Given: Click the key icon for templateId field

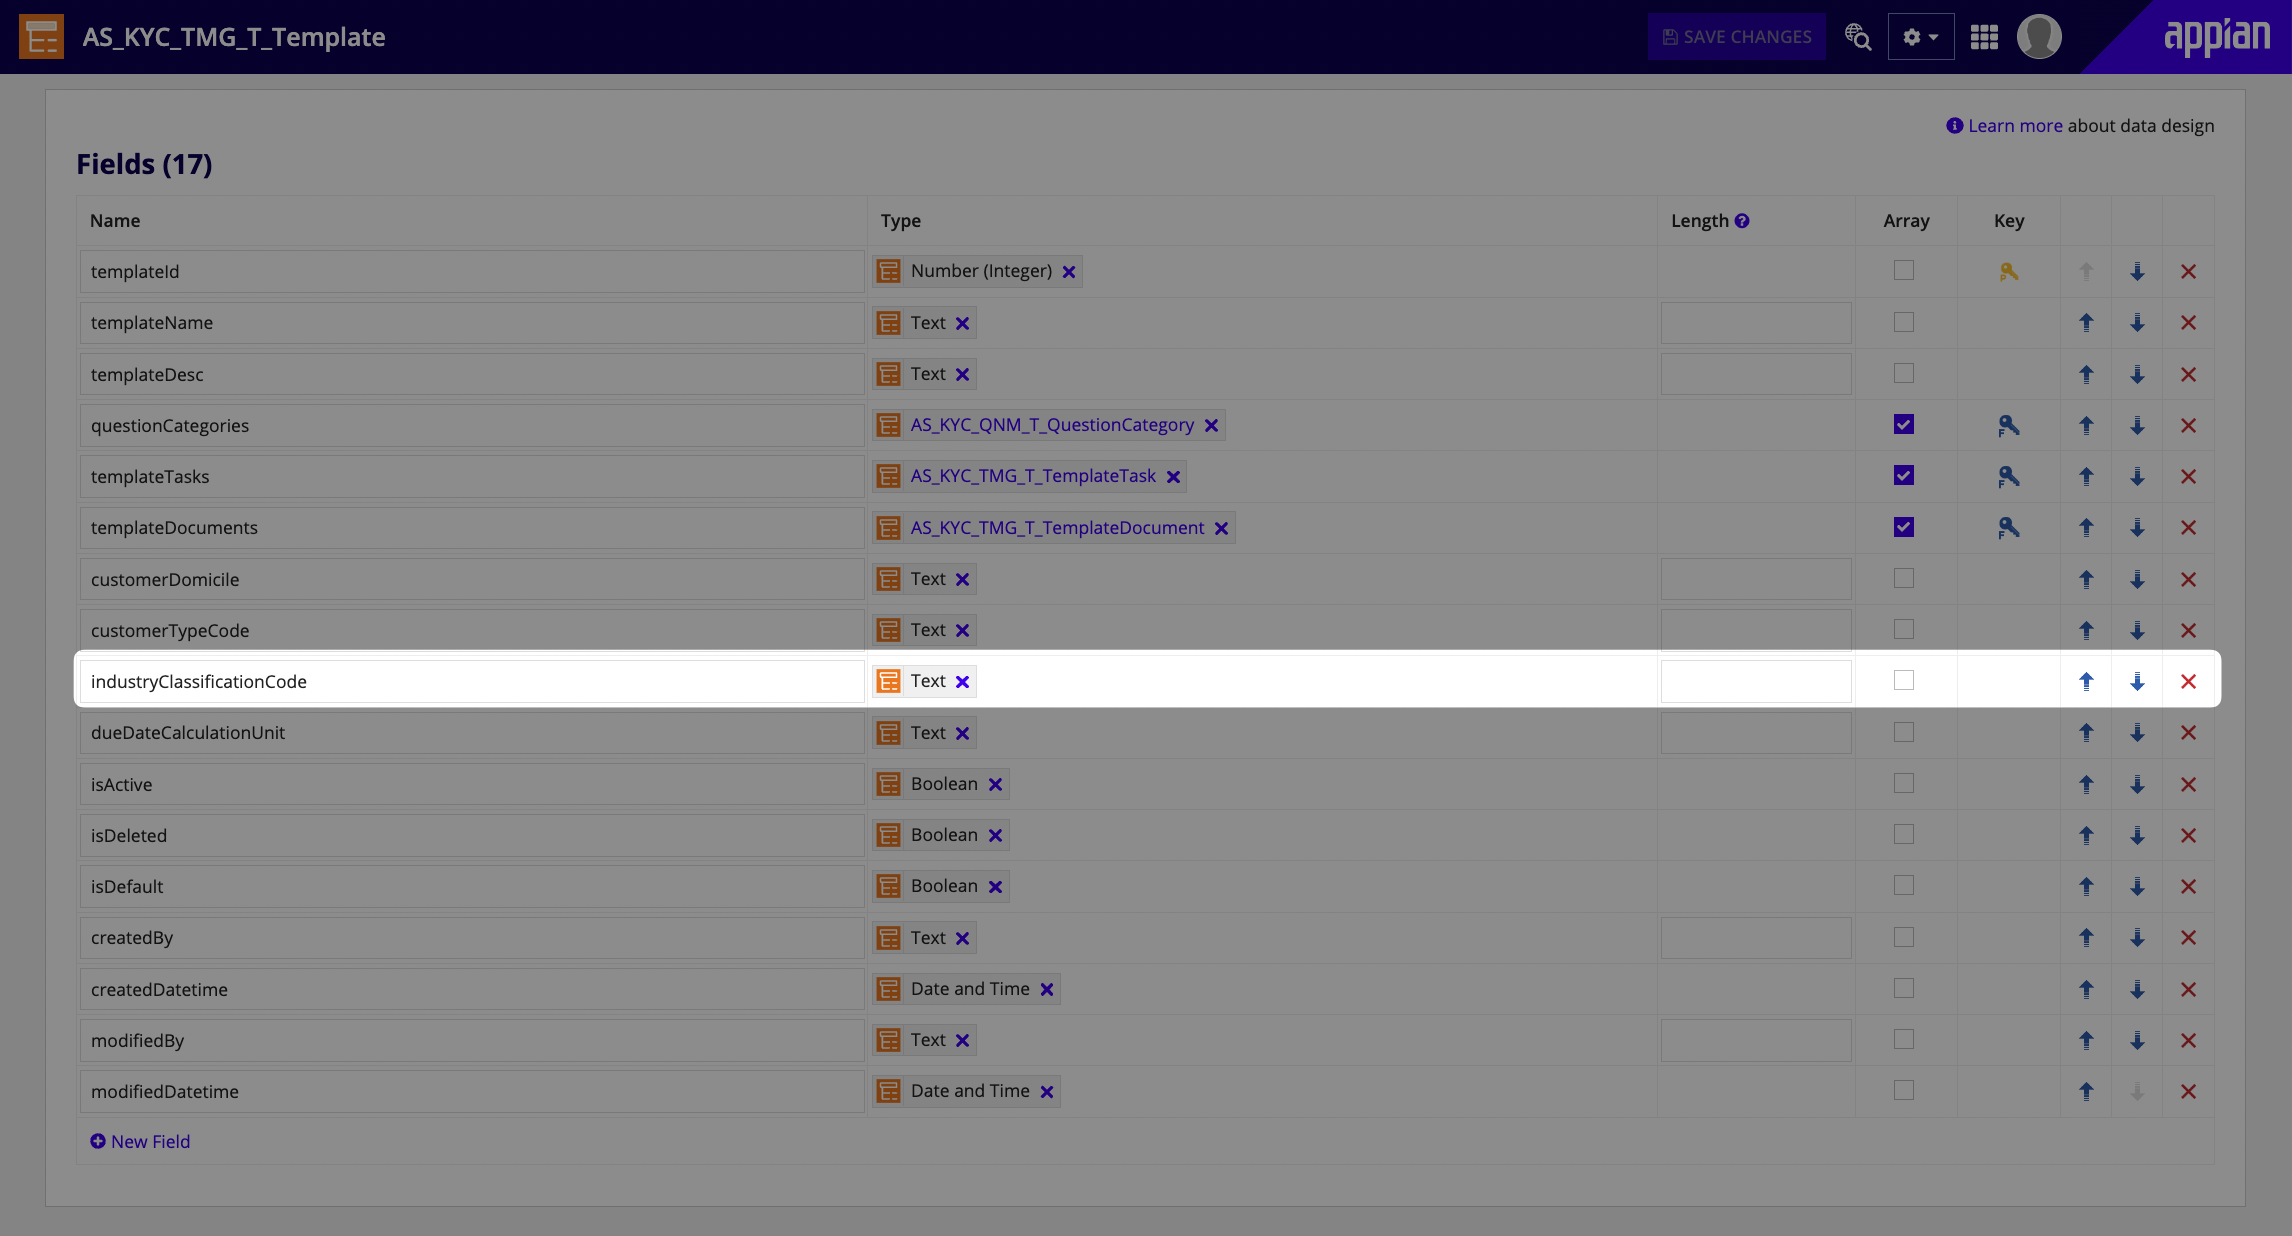Looking at the screenshot, I should pos(2009,271).
